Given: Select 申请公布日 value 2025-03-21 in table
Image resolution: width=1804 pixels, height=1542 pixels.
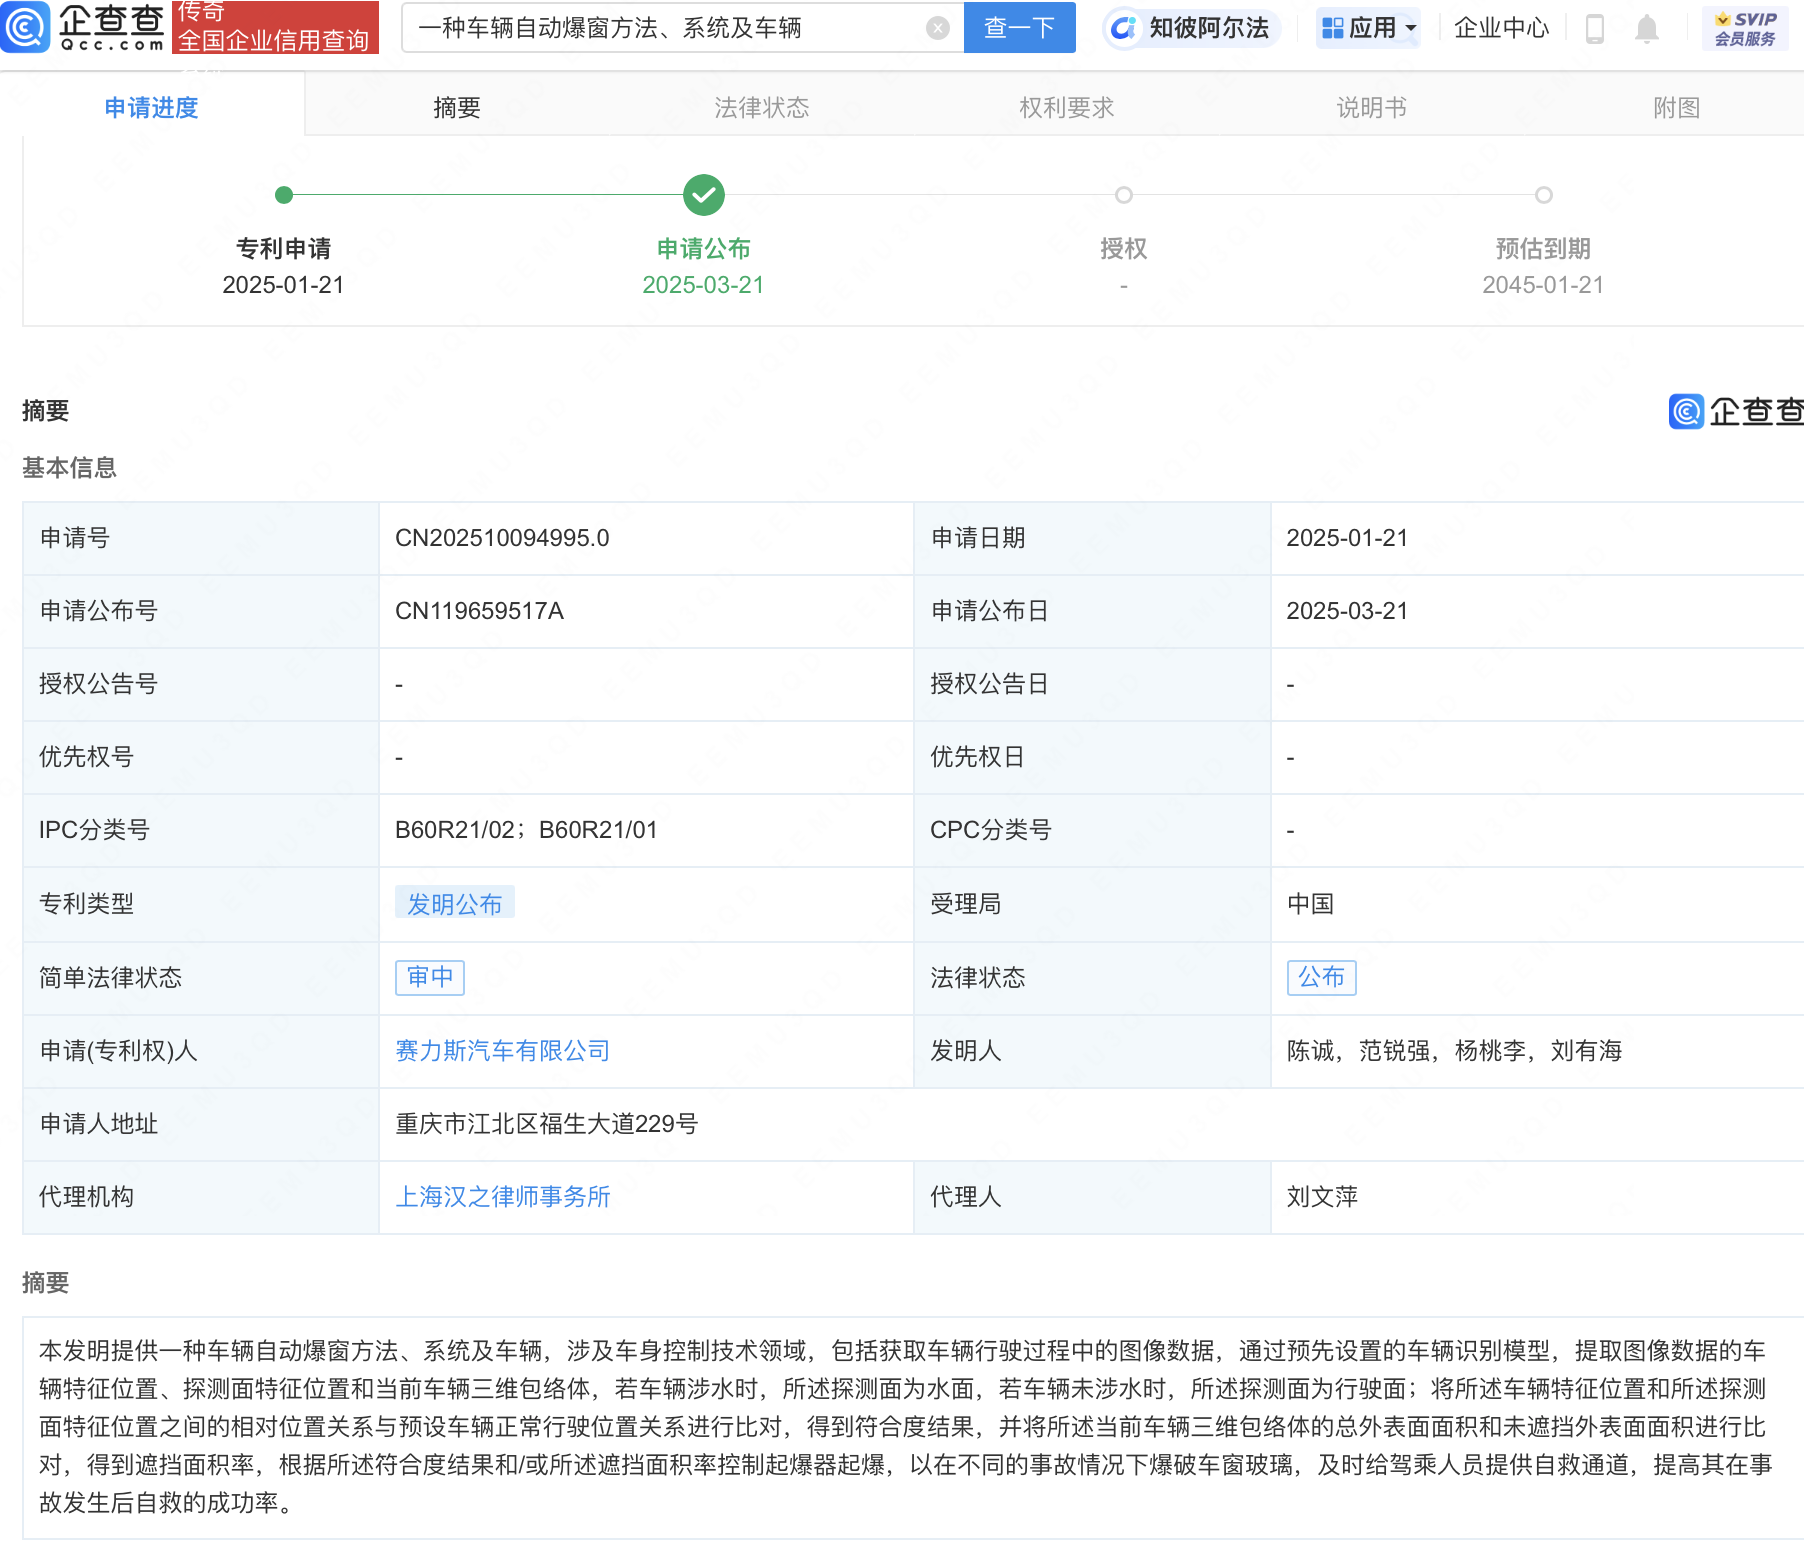Looking at the screenshot, I should [x=1347, y=611].
